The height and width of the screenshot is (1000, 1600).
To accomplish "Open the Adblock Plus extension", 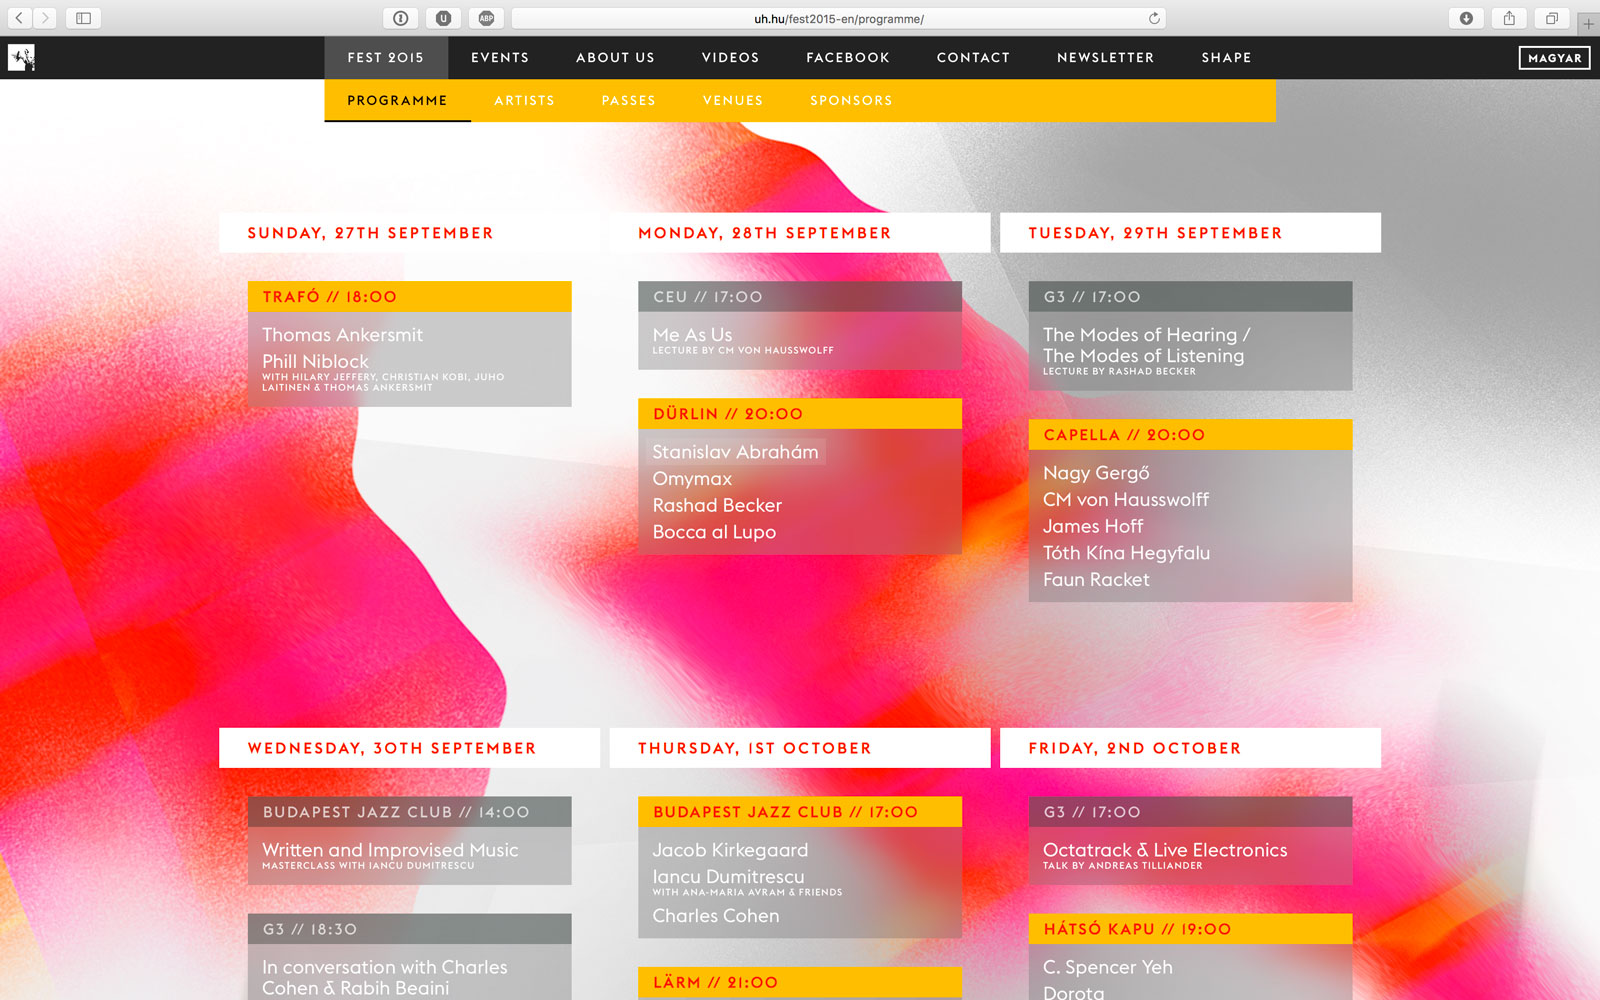I will pyautogui.click(x=486, y=18).
